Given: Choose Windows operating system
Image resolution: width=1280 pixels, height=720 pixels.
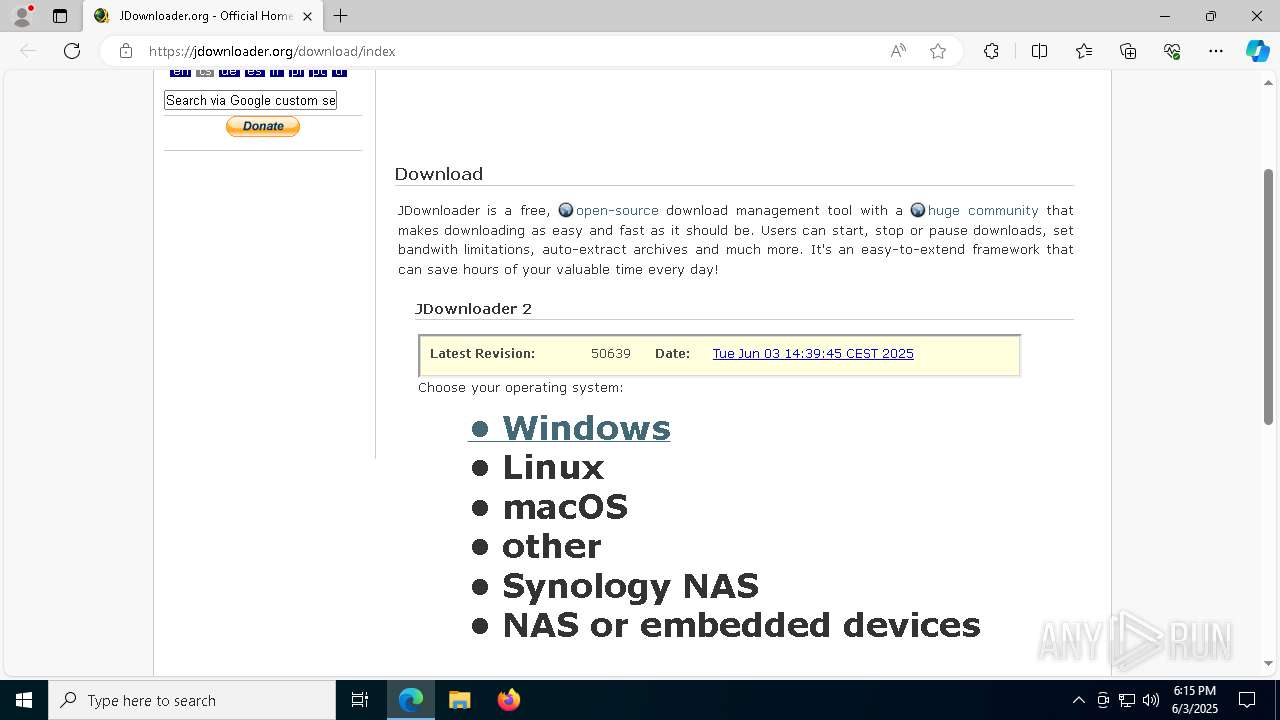Looking at the screenshot, I should click(x=586, y=428).
